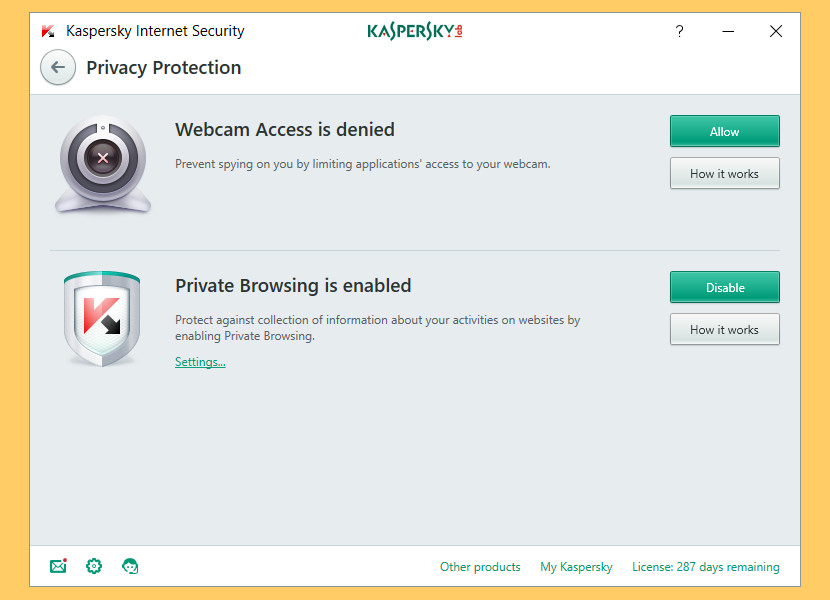This screenshot has width=830, height=600.
Task: Disable Private Browsing
Action: (724, 287)
